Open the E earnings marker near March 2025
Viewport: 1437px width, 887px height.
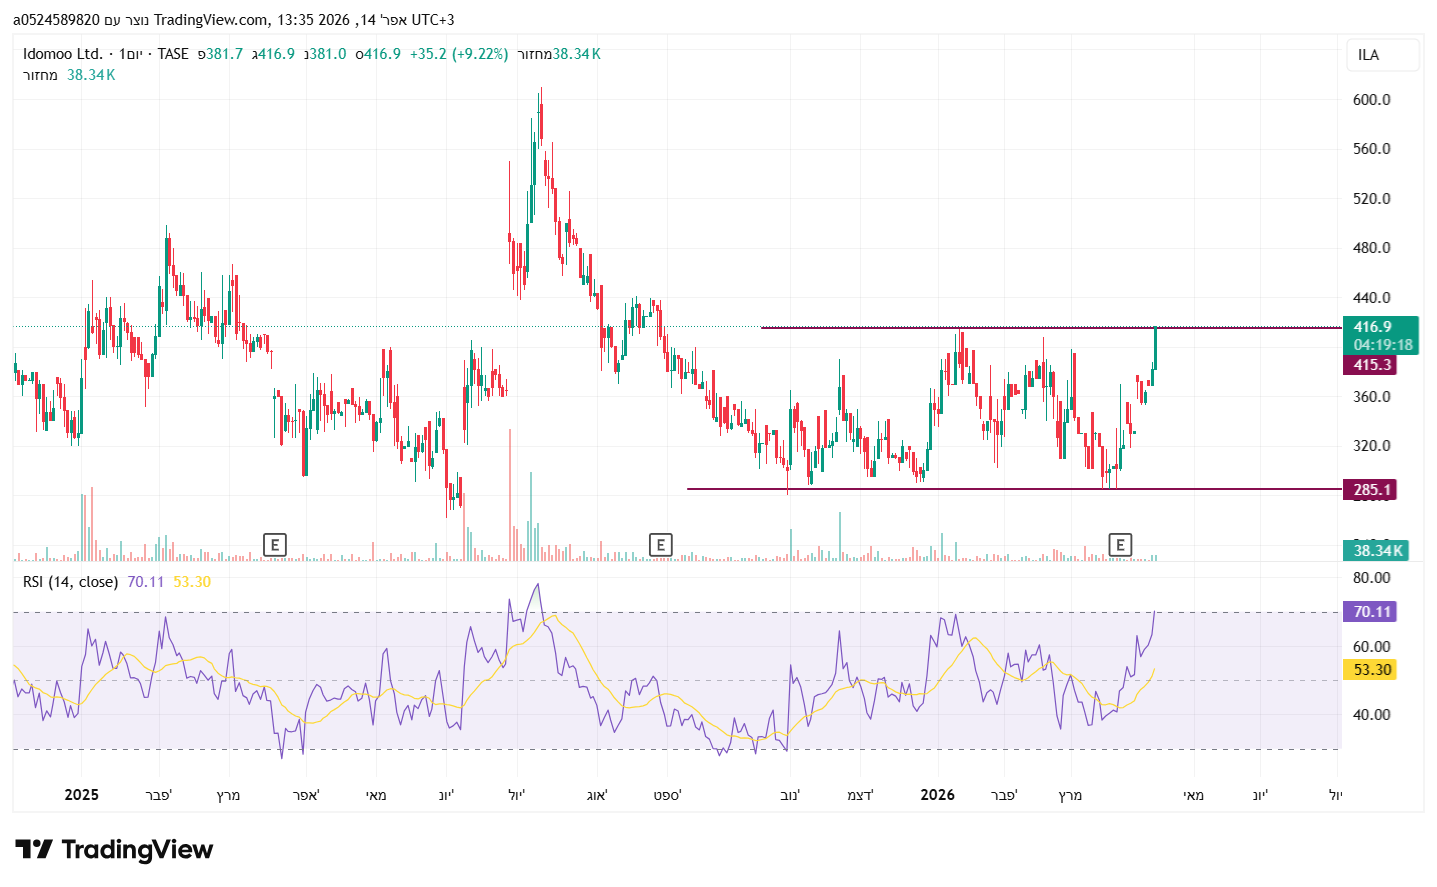(274, 545)
